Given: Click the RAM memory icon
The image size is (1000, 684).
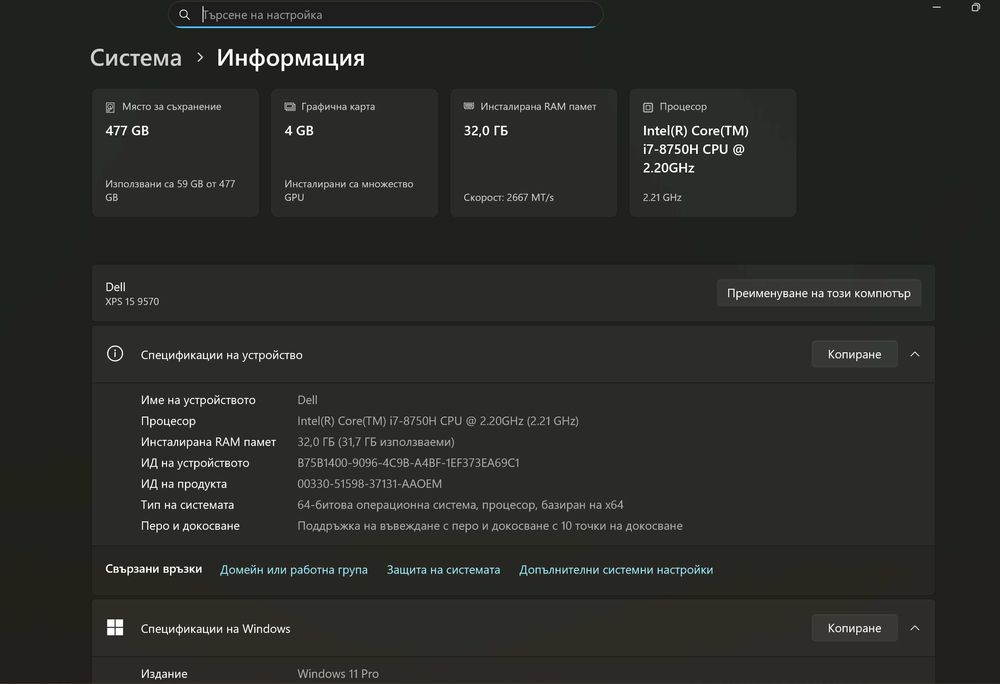Looking at the screenshot, I should pyautogui.click(x=469, y=106).
